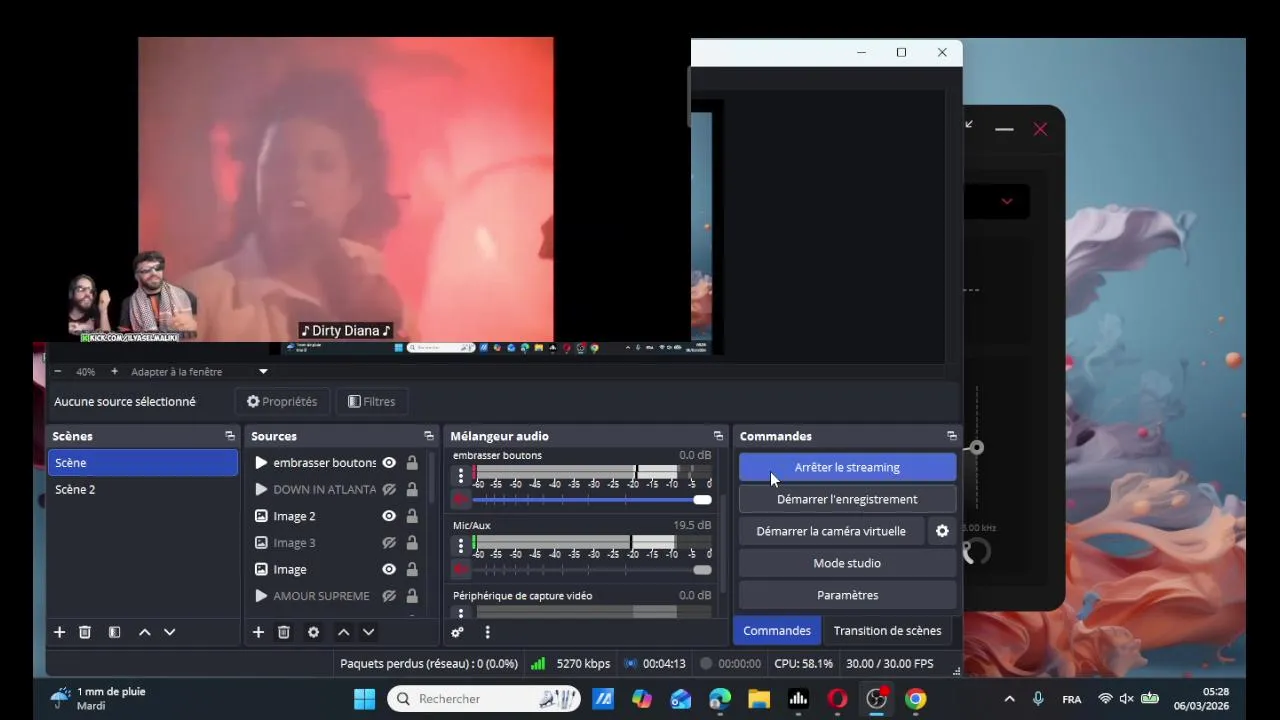The height and width of the screenshot is (720, 1280).
Task: Select the Image 3 source row
Action: (x=336, y=543)
